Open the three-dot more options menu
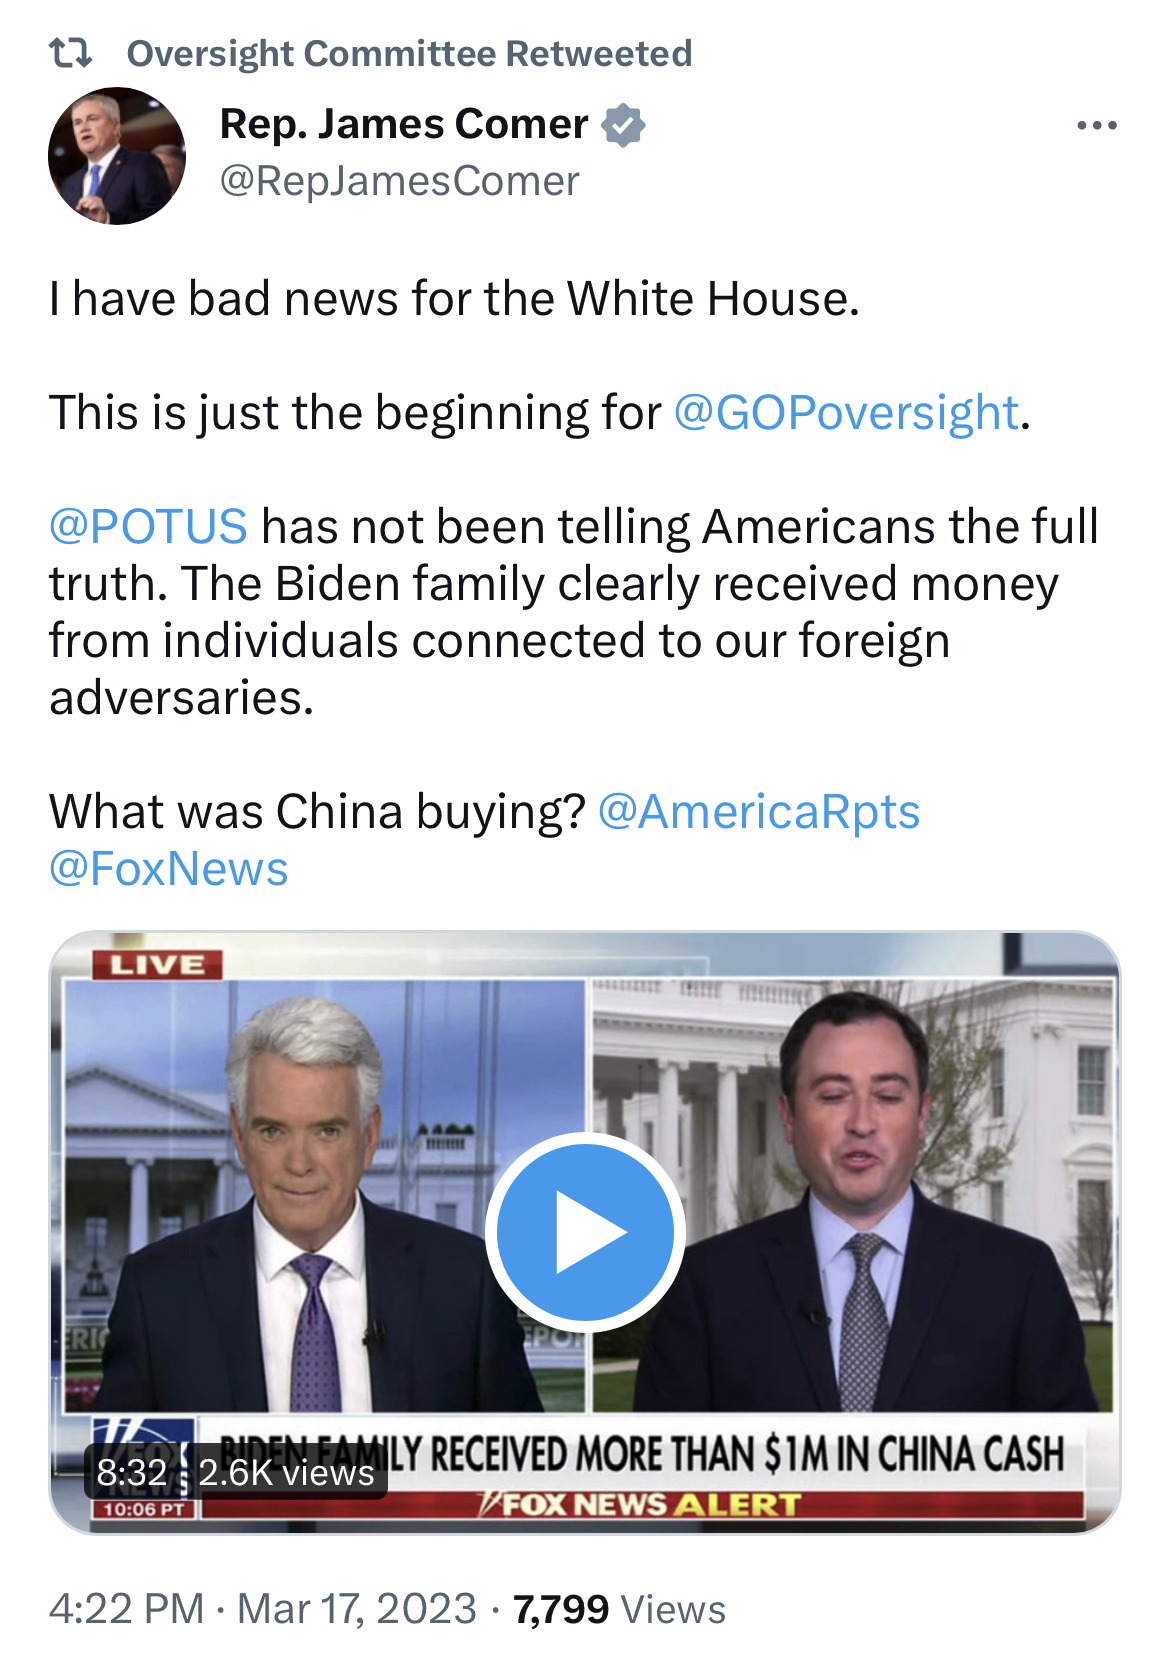Viewport: 1170px width, 1676px height. coord(1097,126)
